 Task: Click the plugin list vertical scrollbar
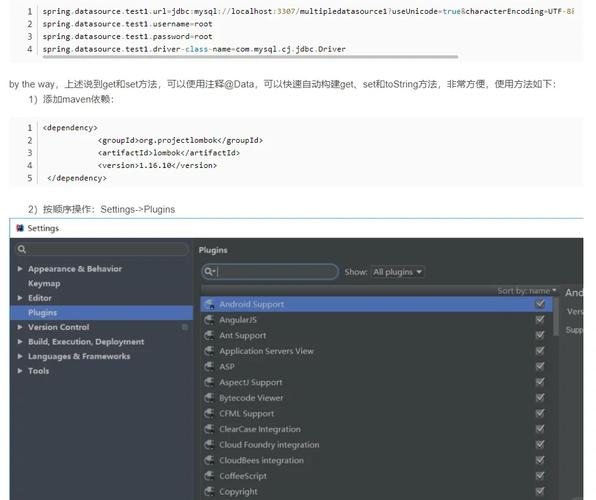[x=556, y=316]
